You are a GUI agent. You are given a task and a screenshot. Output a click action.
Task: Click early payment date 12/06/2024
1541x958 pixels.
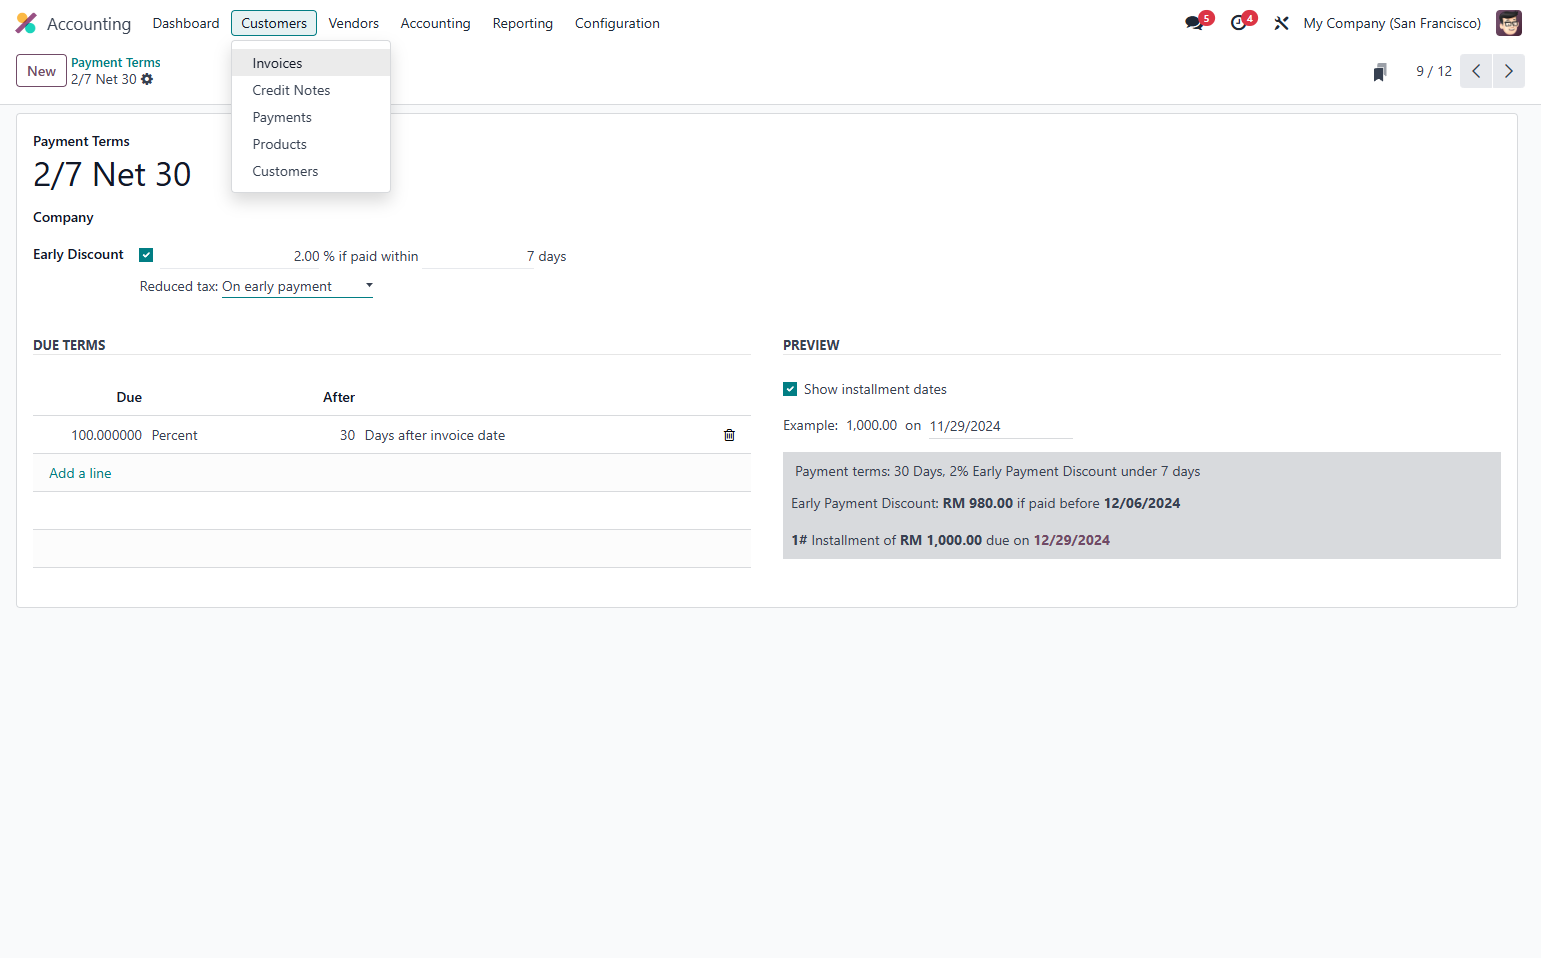(x=1142, y=503)
